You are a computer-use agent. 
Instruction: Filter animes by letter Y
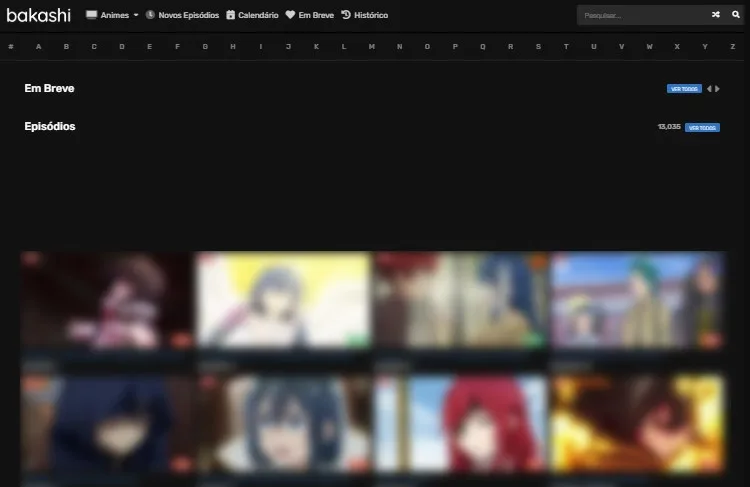pos(704,46)
